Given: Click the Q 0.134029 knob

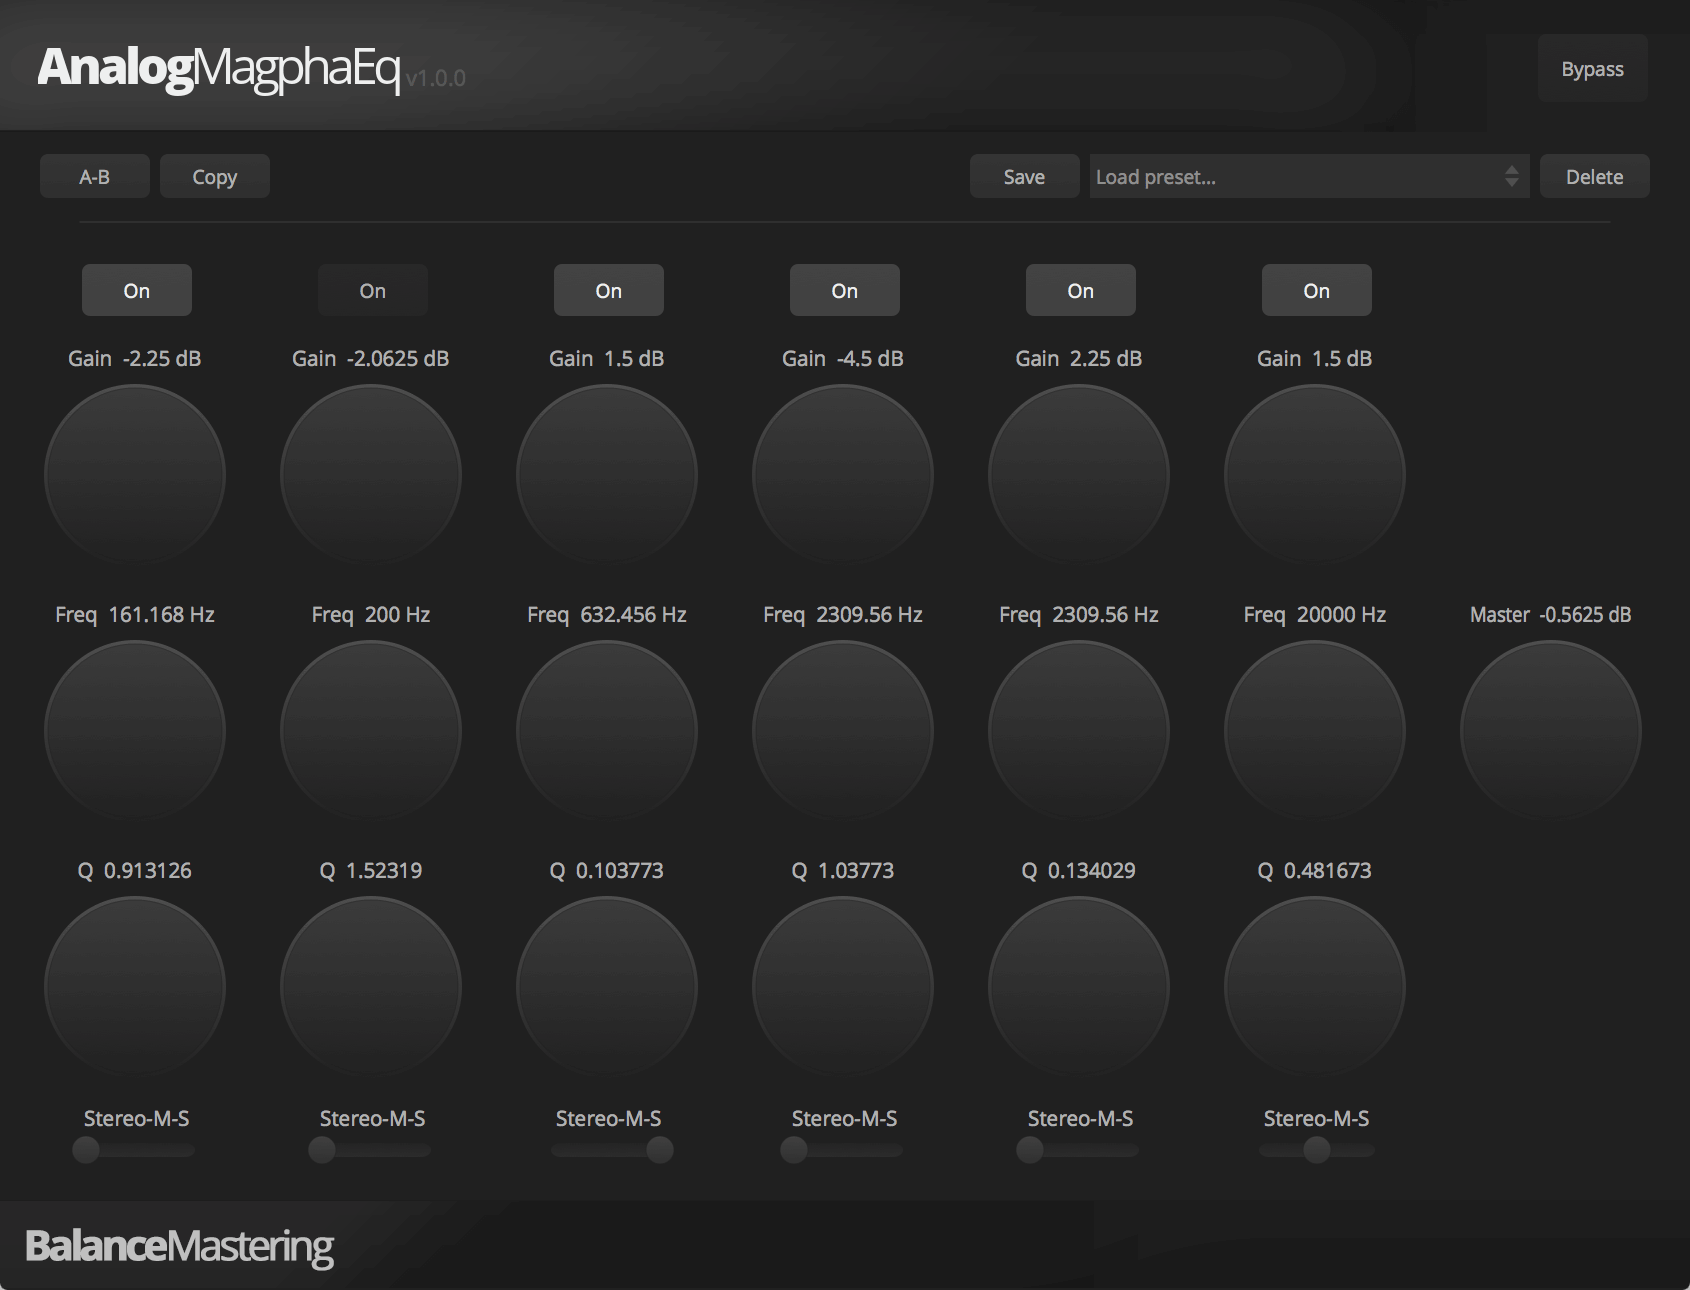Looking at the screenshot, I should (1079, 987).
